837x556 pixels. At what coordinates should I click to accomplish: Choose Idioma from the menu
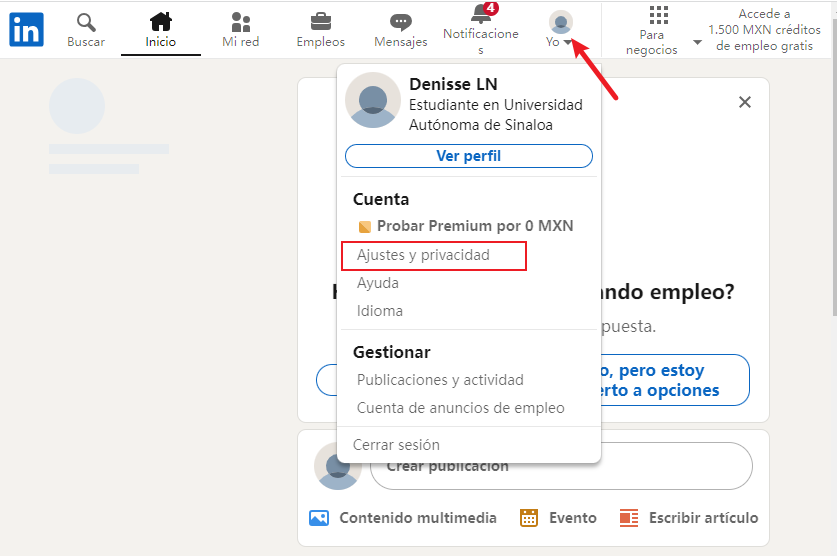(380, 311)
